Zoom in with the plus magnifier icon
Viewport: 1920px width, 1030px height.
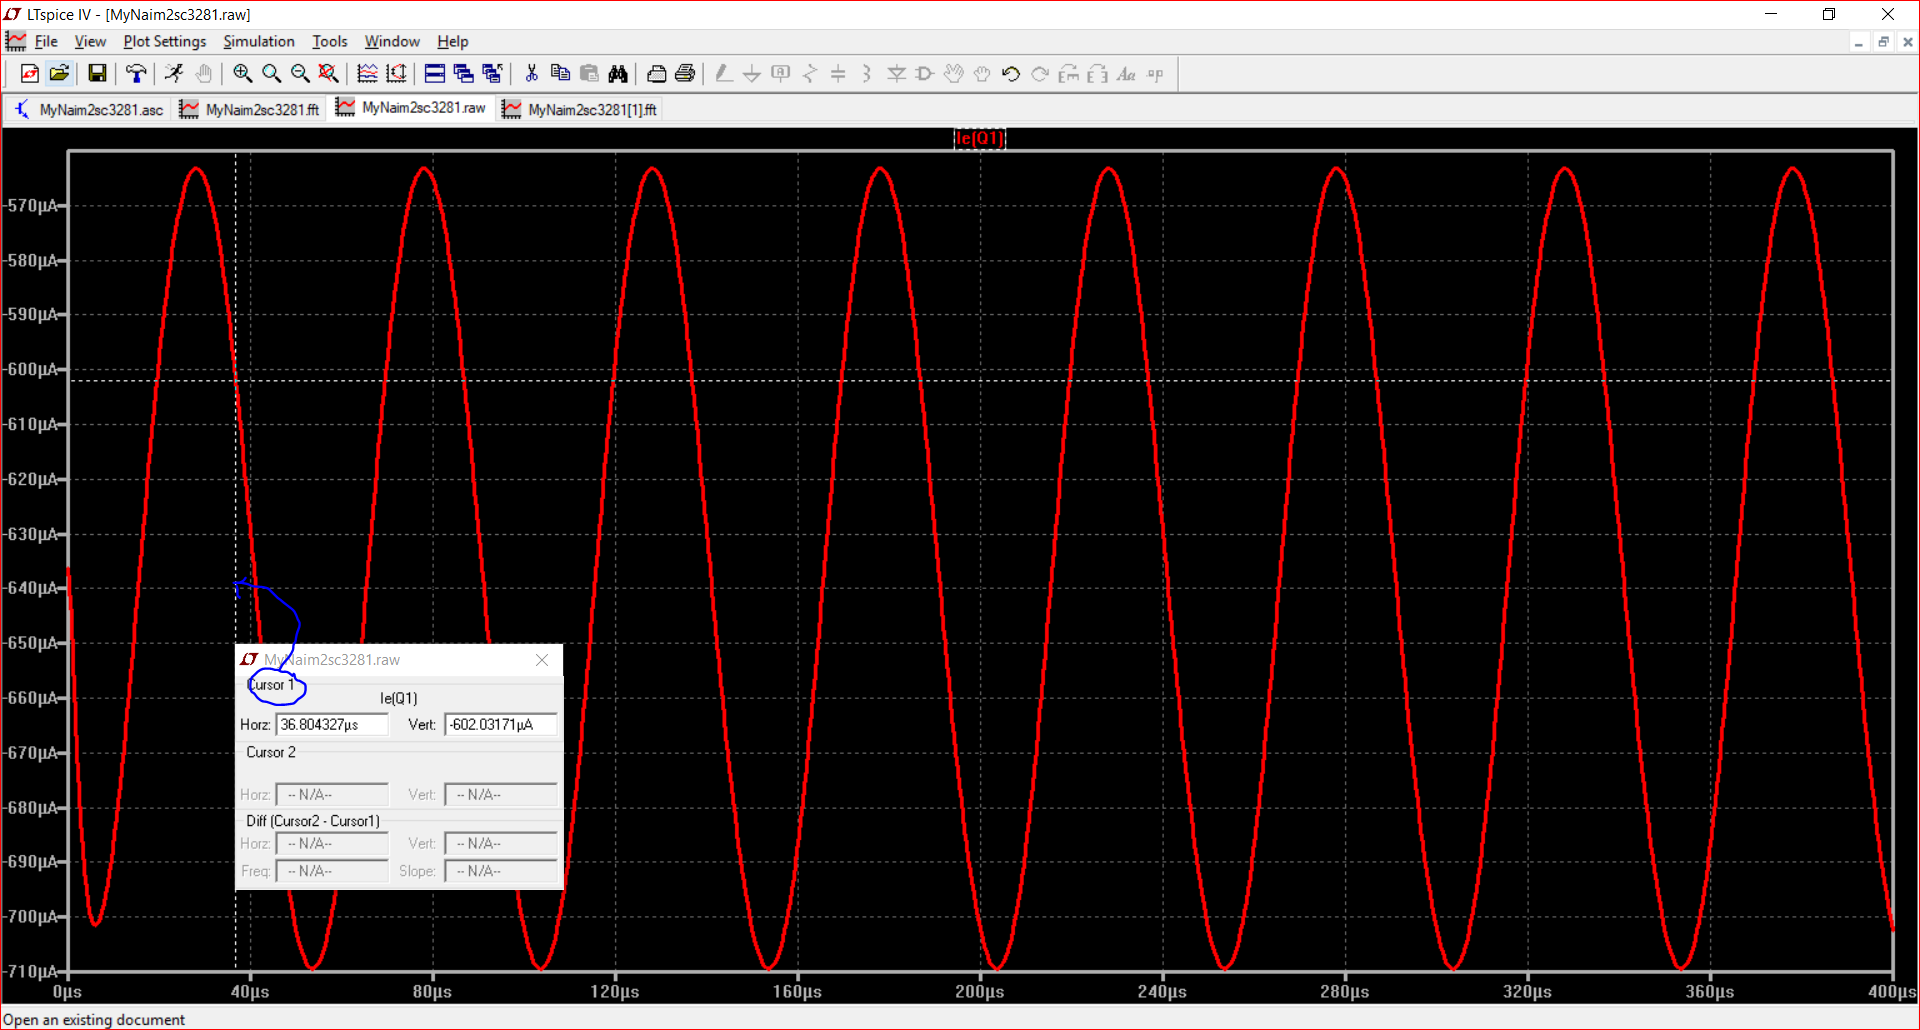click(242, 73)
